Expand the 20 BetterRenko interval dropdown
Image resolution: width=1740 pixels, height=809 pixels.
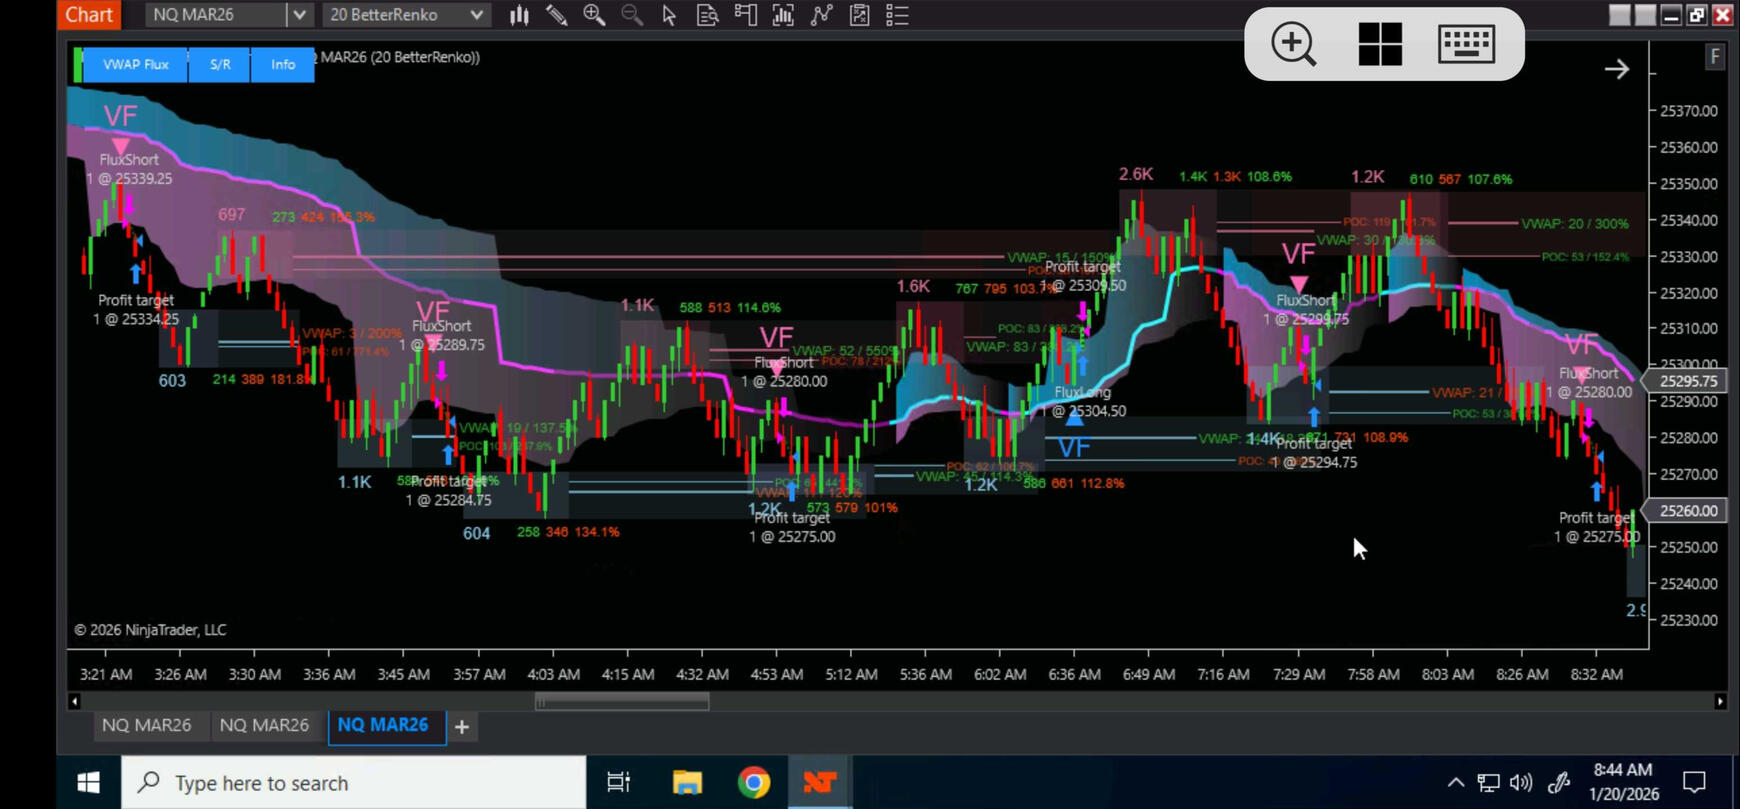tap(476, 15)
